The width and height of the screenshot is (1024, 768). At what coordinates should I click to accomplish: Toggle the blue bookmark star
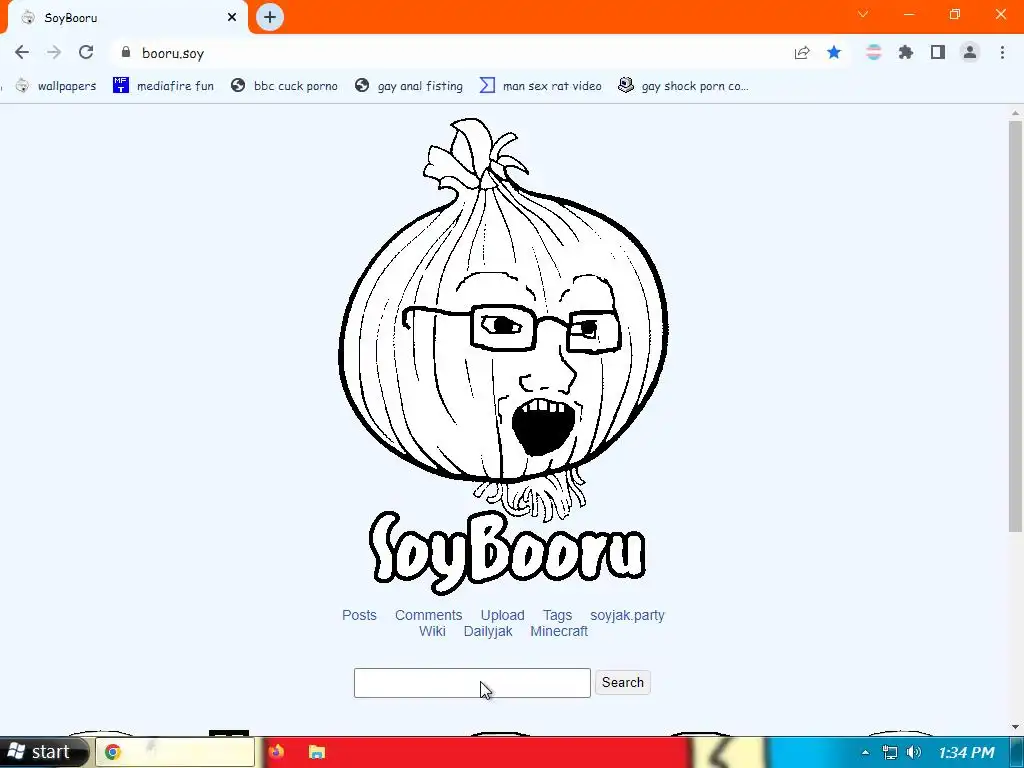point(834,52)
